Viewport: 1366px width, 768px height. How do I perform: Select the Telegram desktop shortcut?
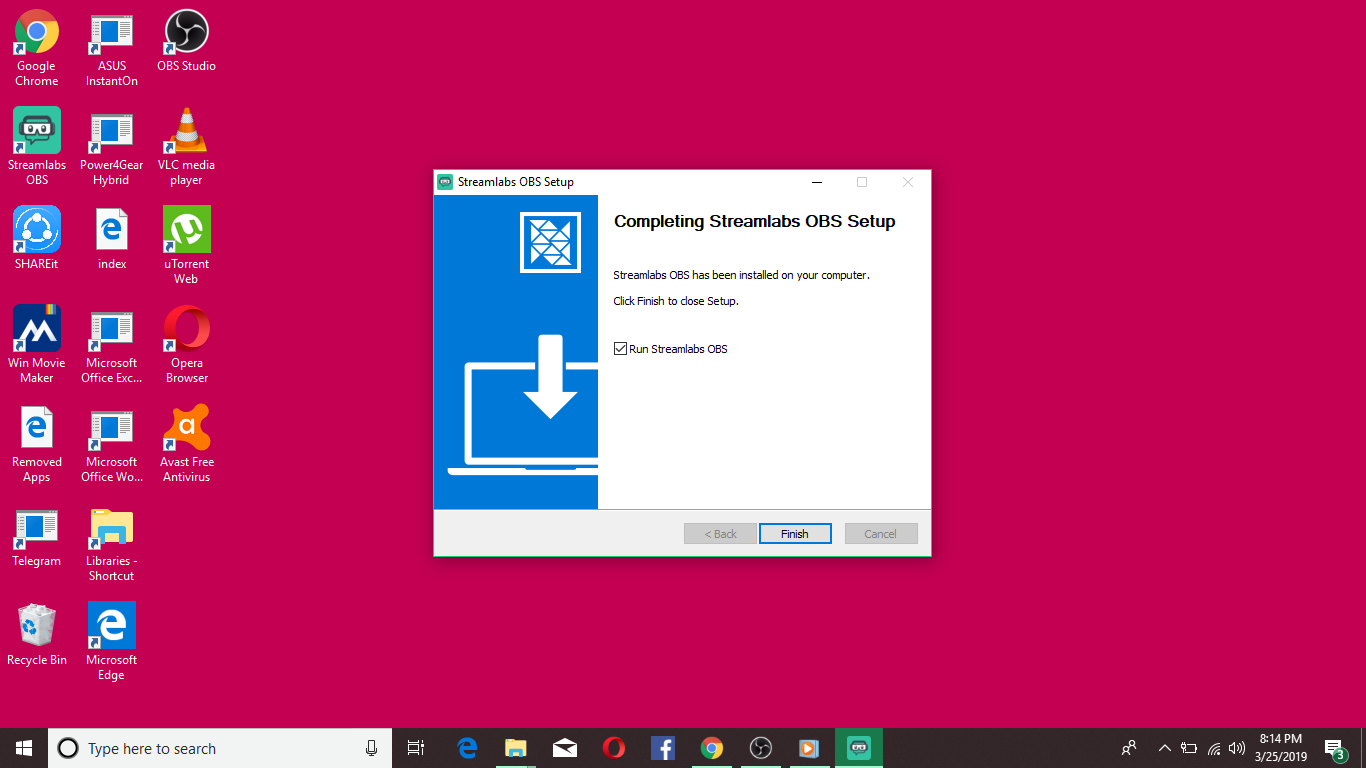37,536
